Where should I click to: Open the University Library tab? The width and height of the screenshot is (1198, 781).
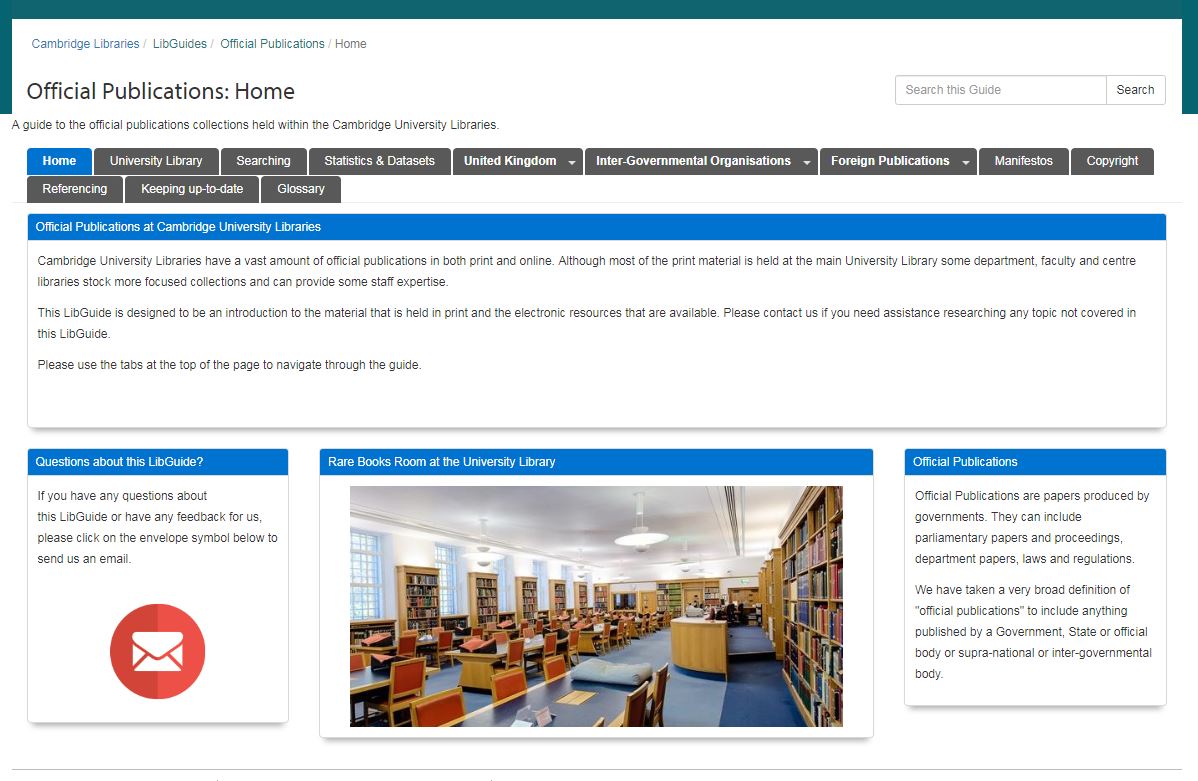click(156, 161)
